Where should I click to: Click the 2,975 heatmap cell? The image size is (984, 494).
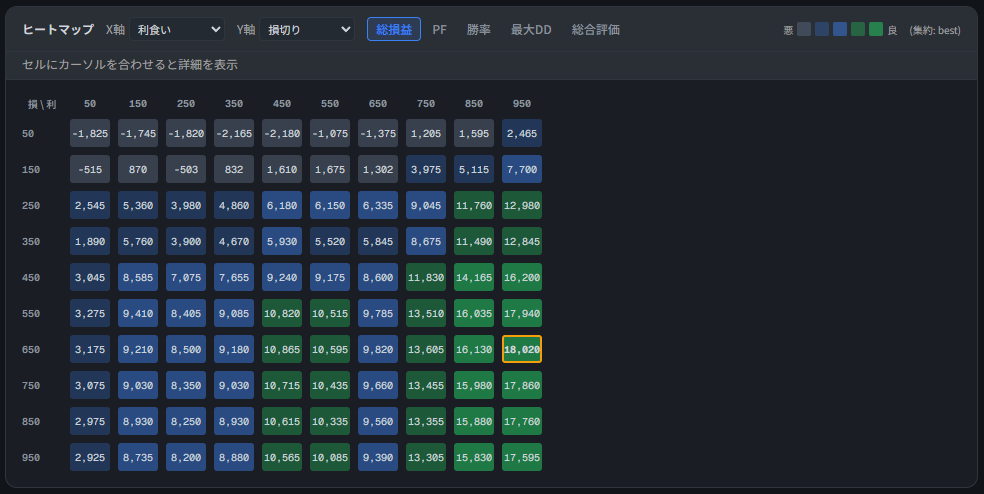[90, 421]
